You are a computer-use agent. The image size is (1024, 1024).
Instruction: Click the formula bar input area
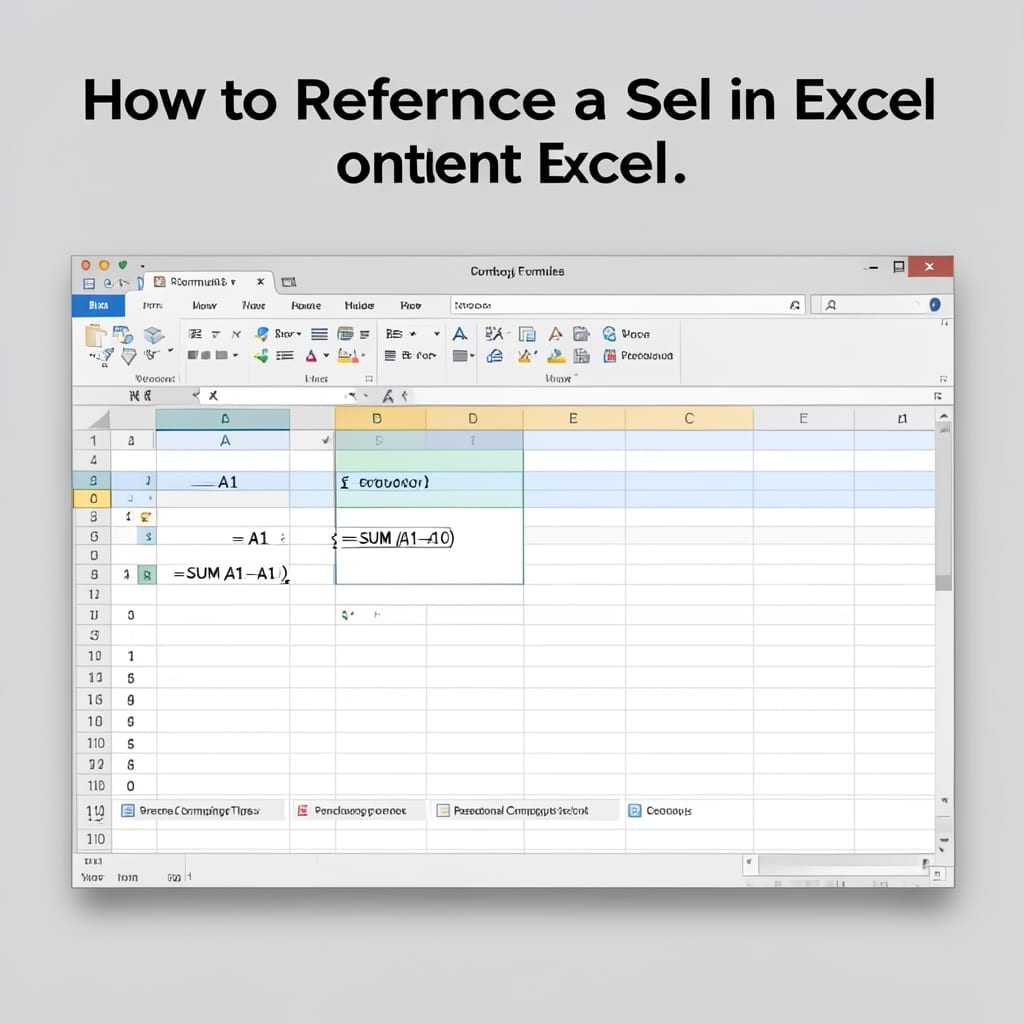(x=673, y=396)
